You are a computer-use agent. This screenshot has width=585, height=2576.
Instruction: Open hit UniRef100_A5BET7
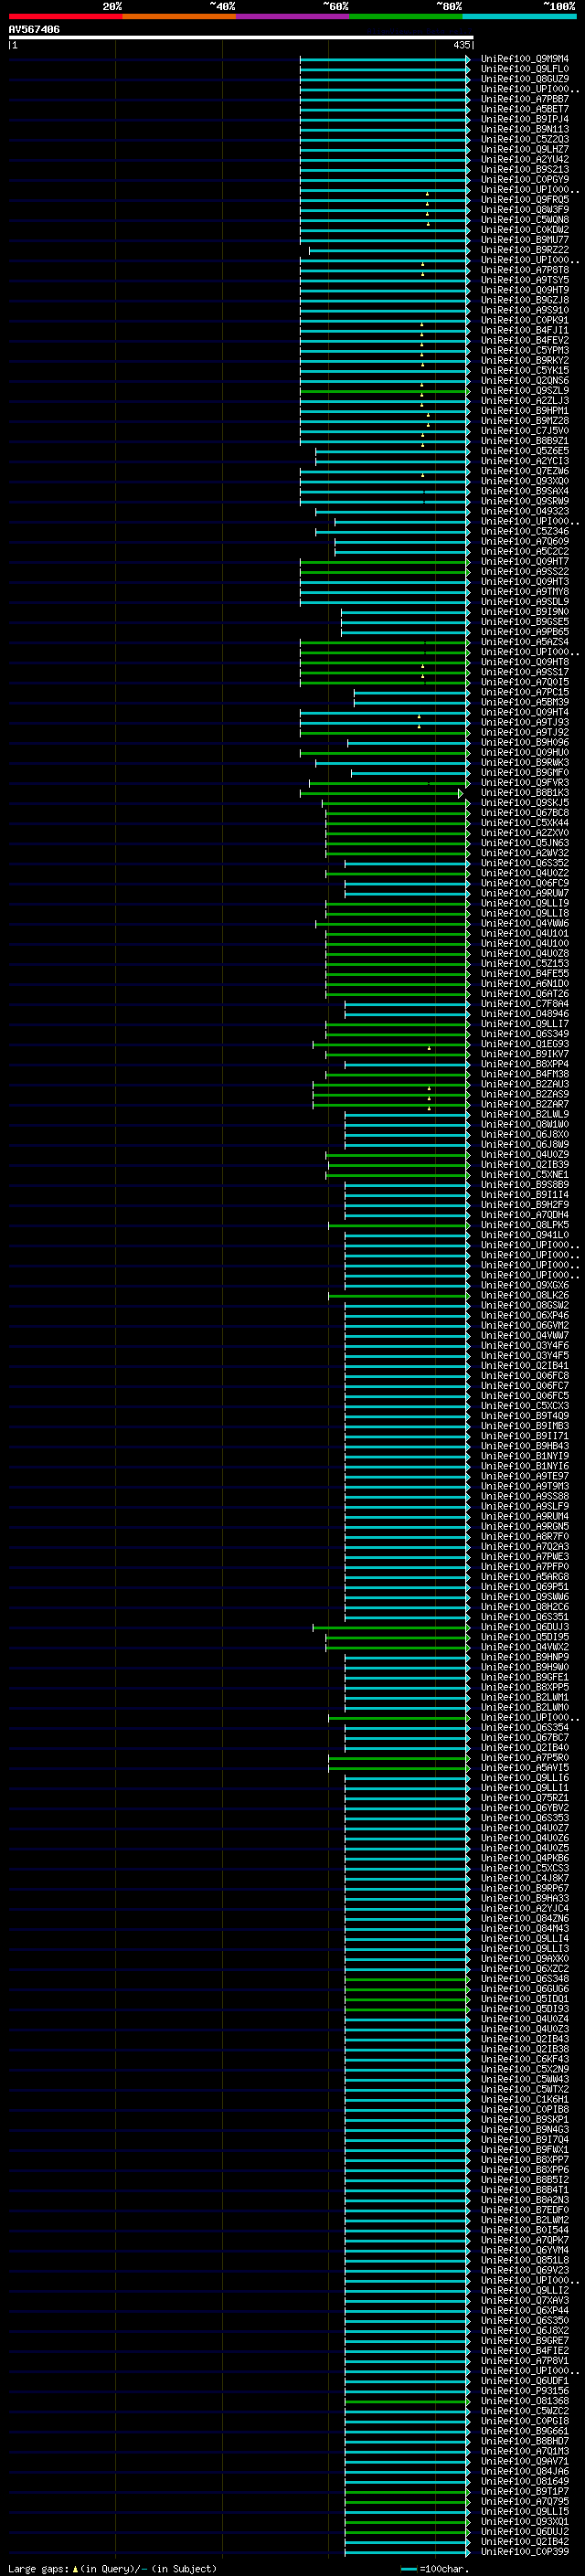pos(525,109)
